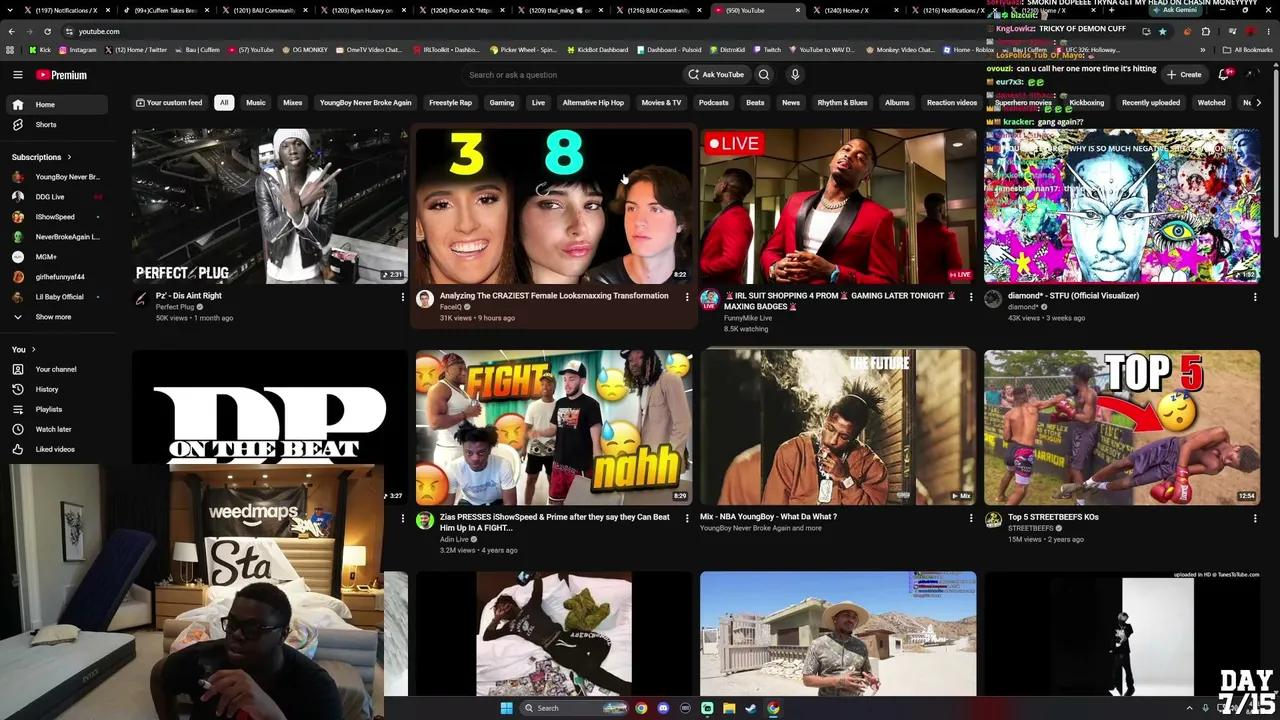Open the YouTube guide hamburger menu
This screenshot has width=1280, height=720.
[18, 75]
